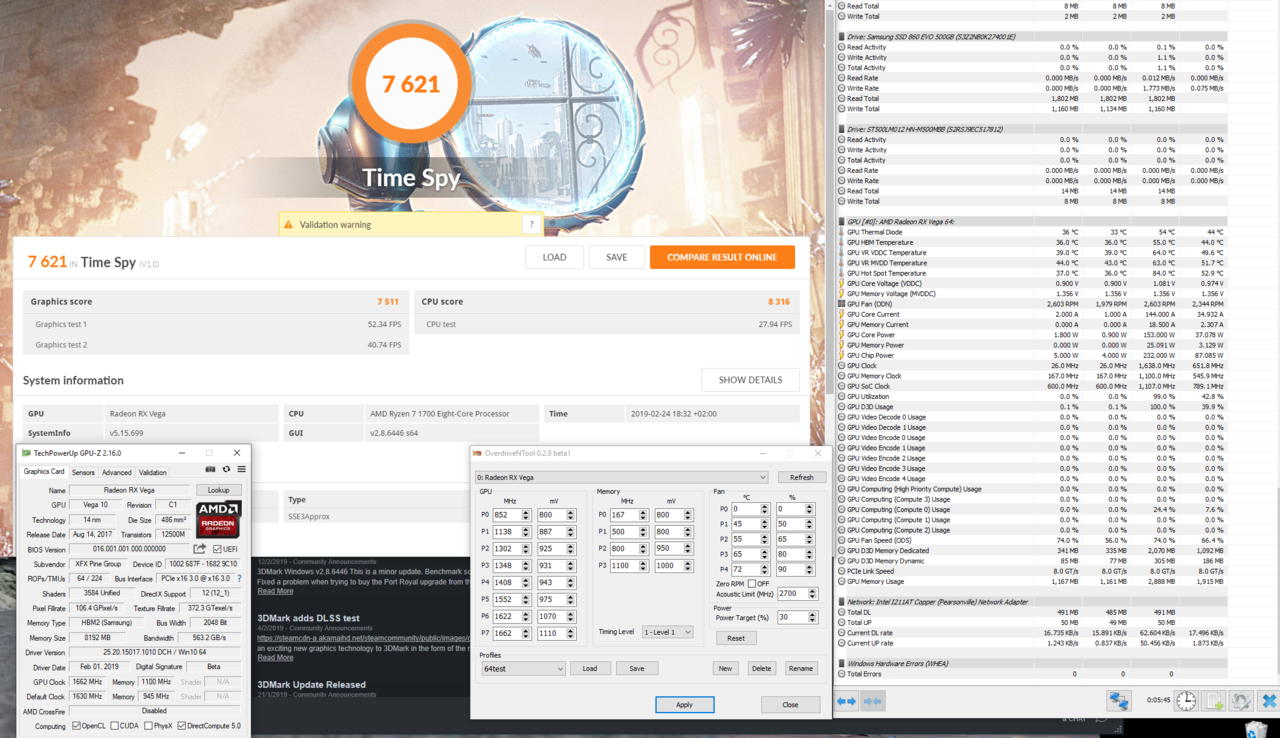The image size is (1280, 738).
Task: Click GPU-Z Name field Radeon RX Vega
Action: [130, 490]
